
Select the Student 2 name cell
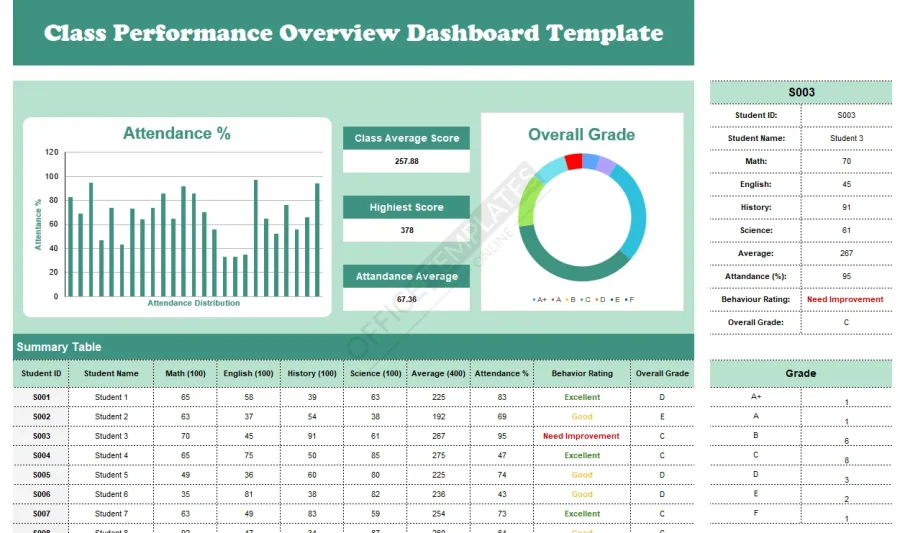(111, 417)
